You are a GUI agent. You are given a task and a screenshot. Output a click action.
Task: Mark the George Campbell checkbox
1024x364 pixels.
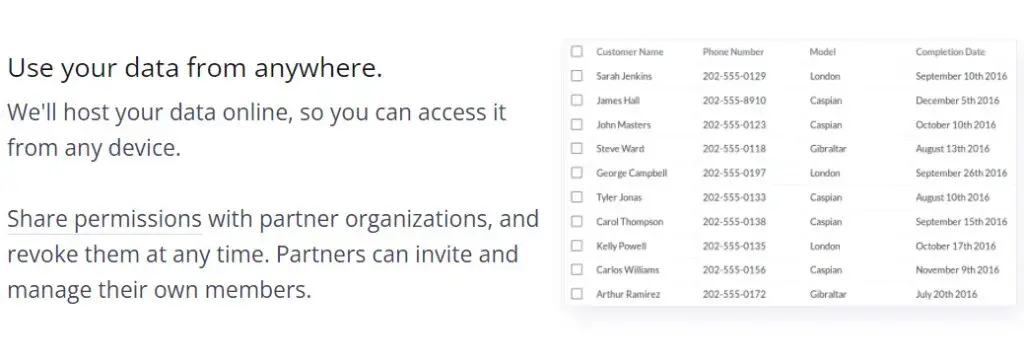(x=576, y=173)
